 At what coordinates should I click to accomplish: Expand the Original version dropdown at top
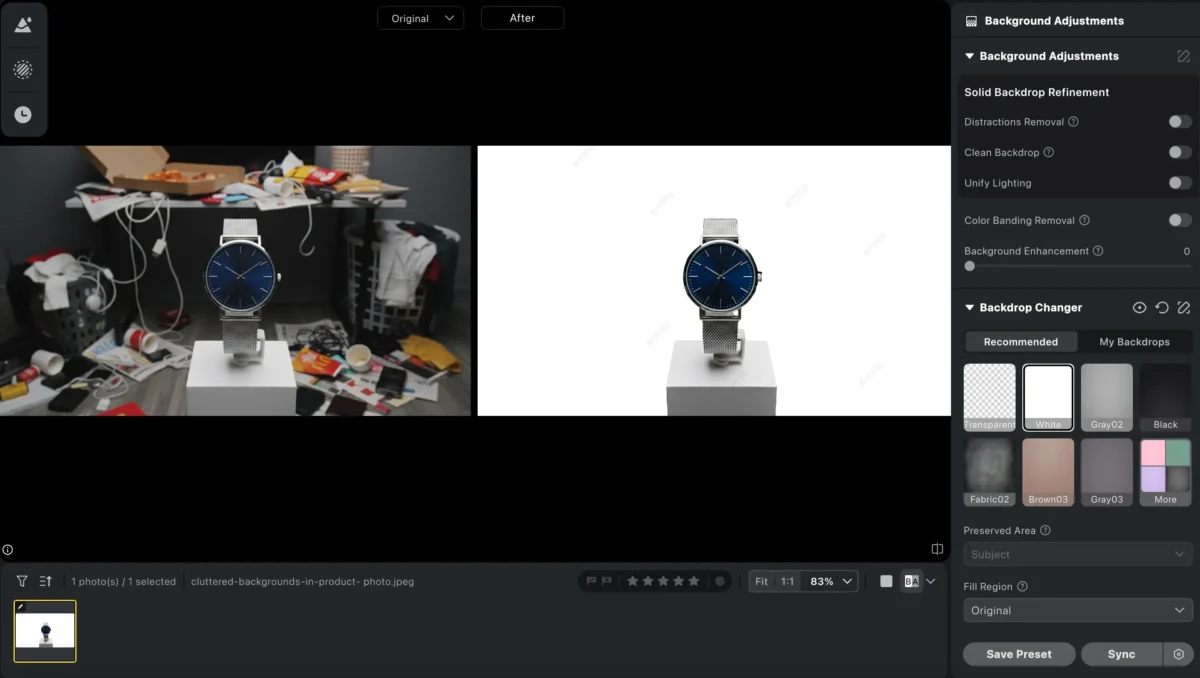coord(420,17)
